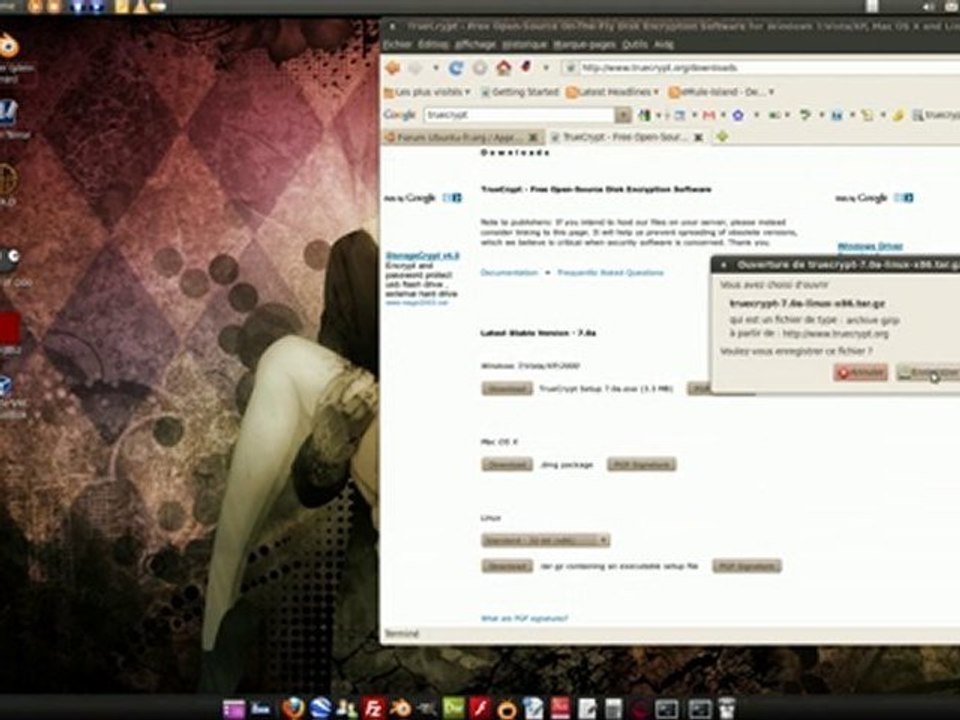Click Annuler in the download dialog
The width and height of the screenshot is (960, 720).
coord(860,372)
